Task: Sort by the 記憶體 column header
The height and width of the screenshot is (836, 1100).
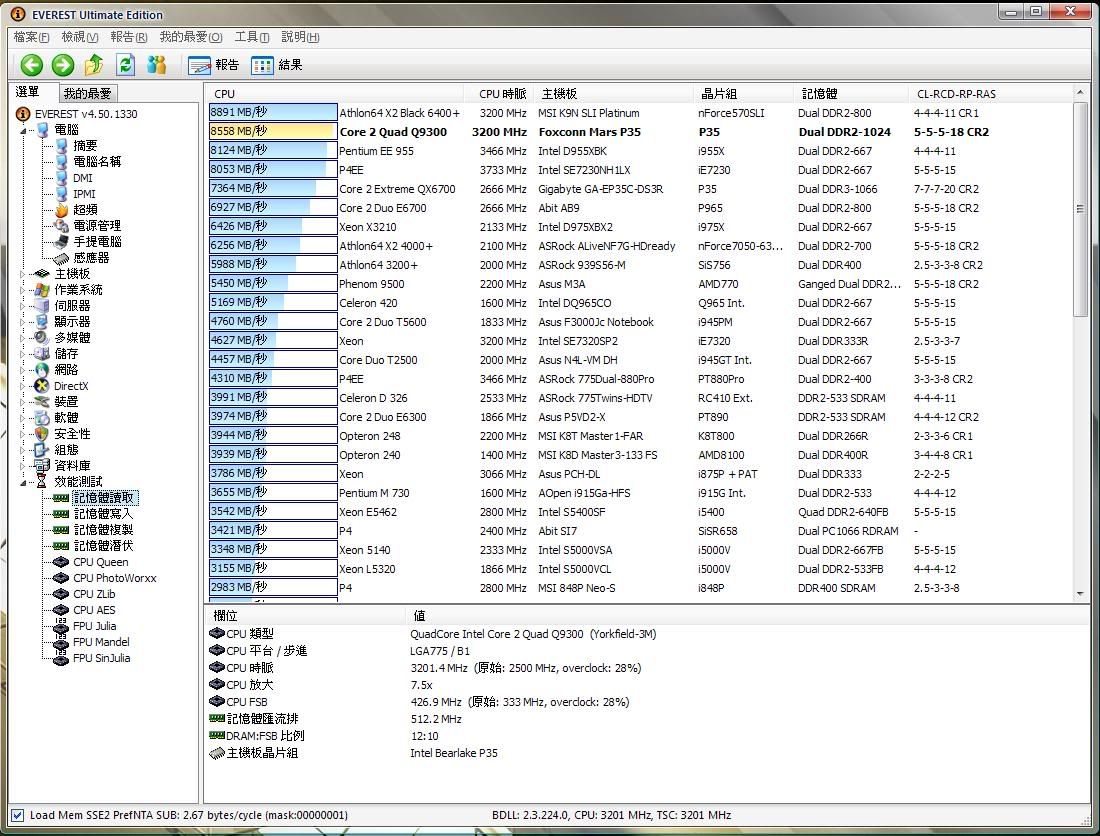Action: [x=851, y=94]
